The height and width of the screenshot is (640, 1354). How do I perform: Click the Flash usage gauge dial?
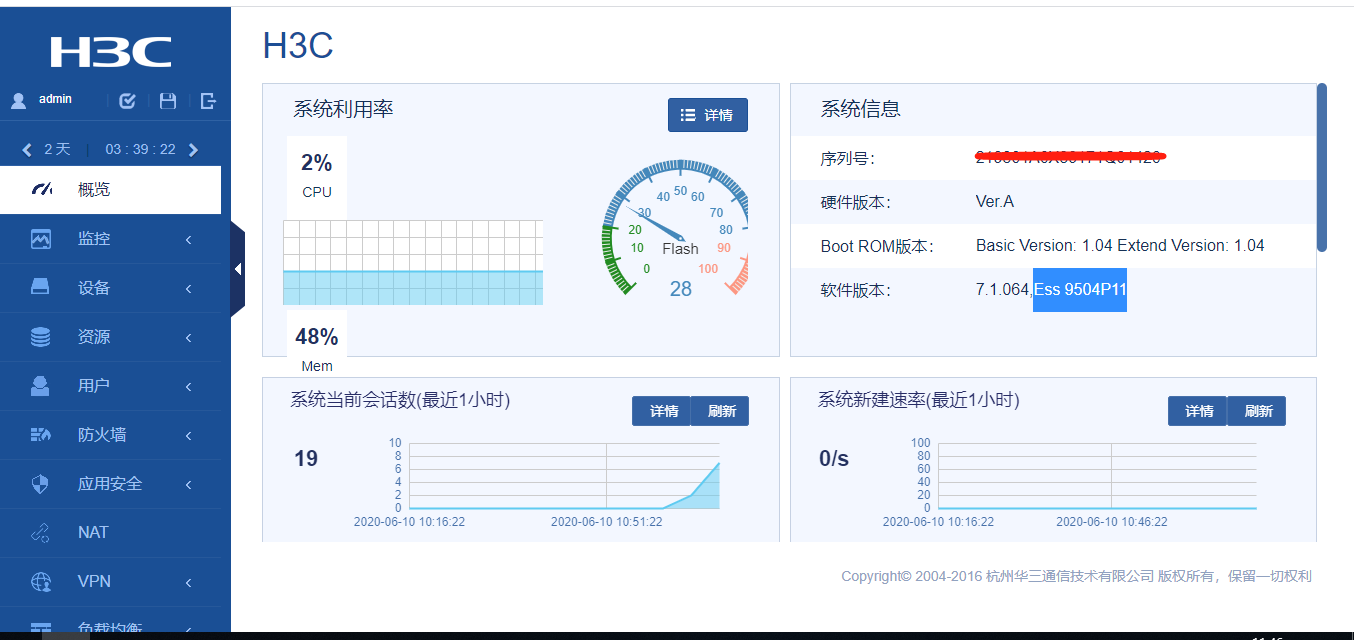pyautogui.click(x=676, y=226)
